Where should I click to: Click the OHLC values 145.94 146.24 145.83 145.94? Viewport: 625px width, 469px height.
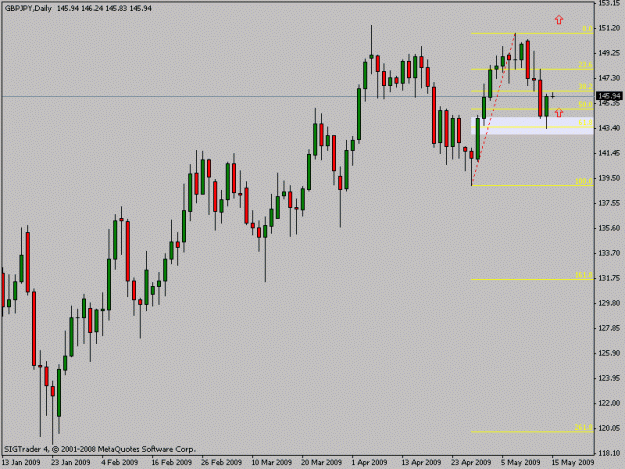coord(104,8)
